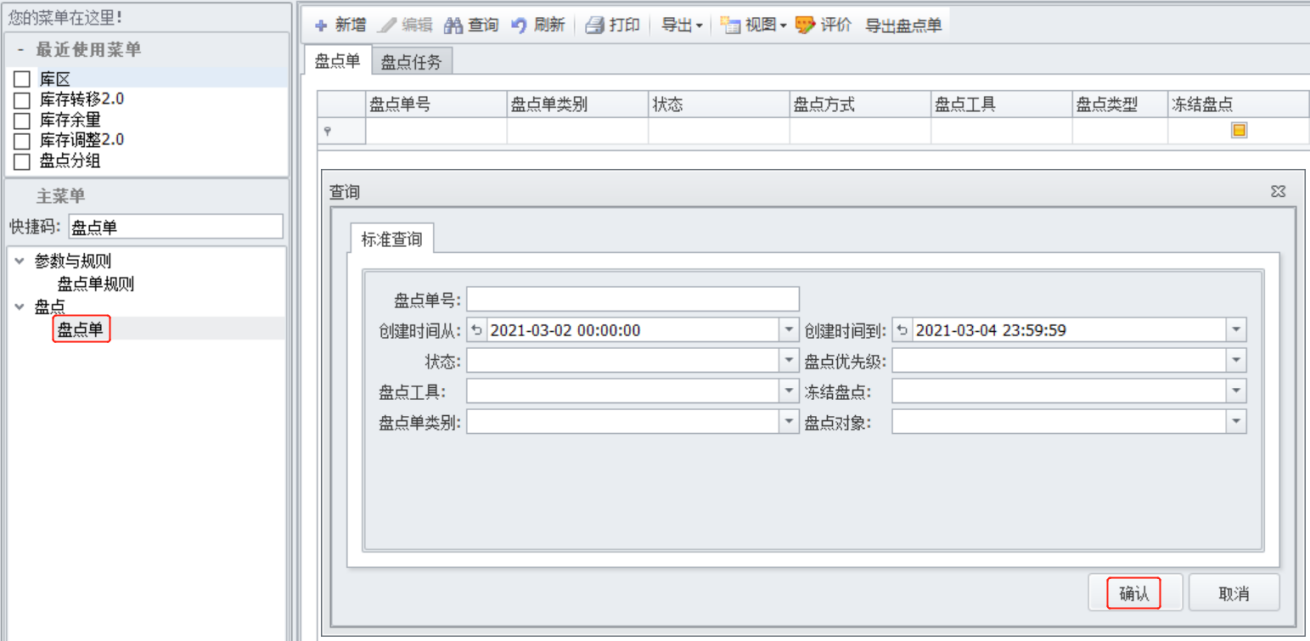Click the 刷新 refresh icon
Viewport: 1310px width, 641px height.
[519, 26]
